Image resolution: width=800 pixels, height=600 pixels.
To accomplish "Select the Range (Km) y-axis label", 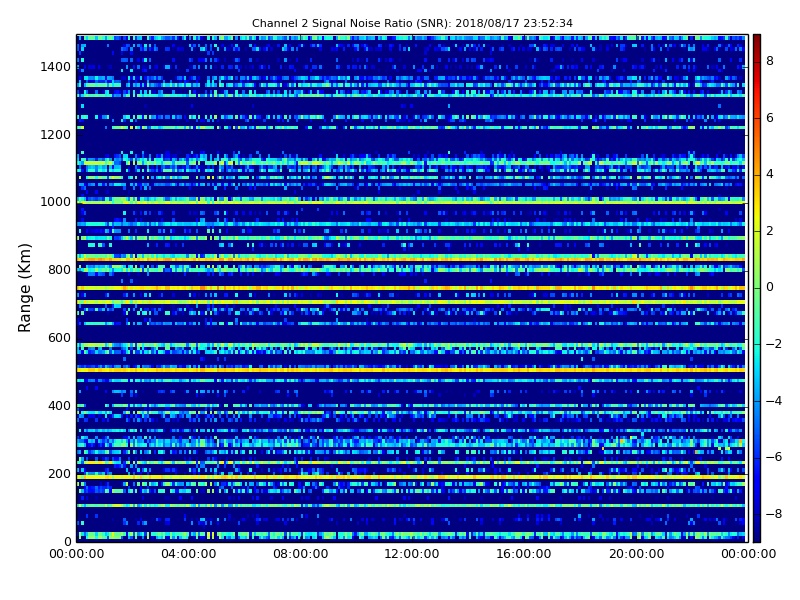I will click(24, 288).
